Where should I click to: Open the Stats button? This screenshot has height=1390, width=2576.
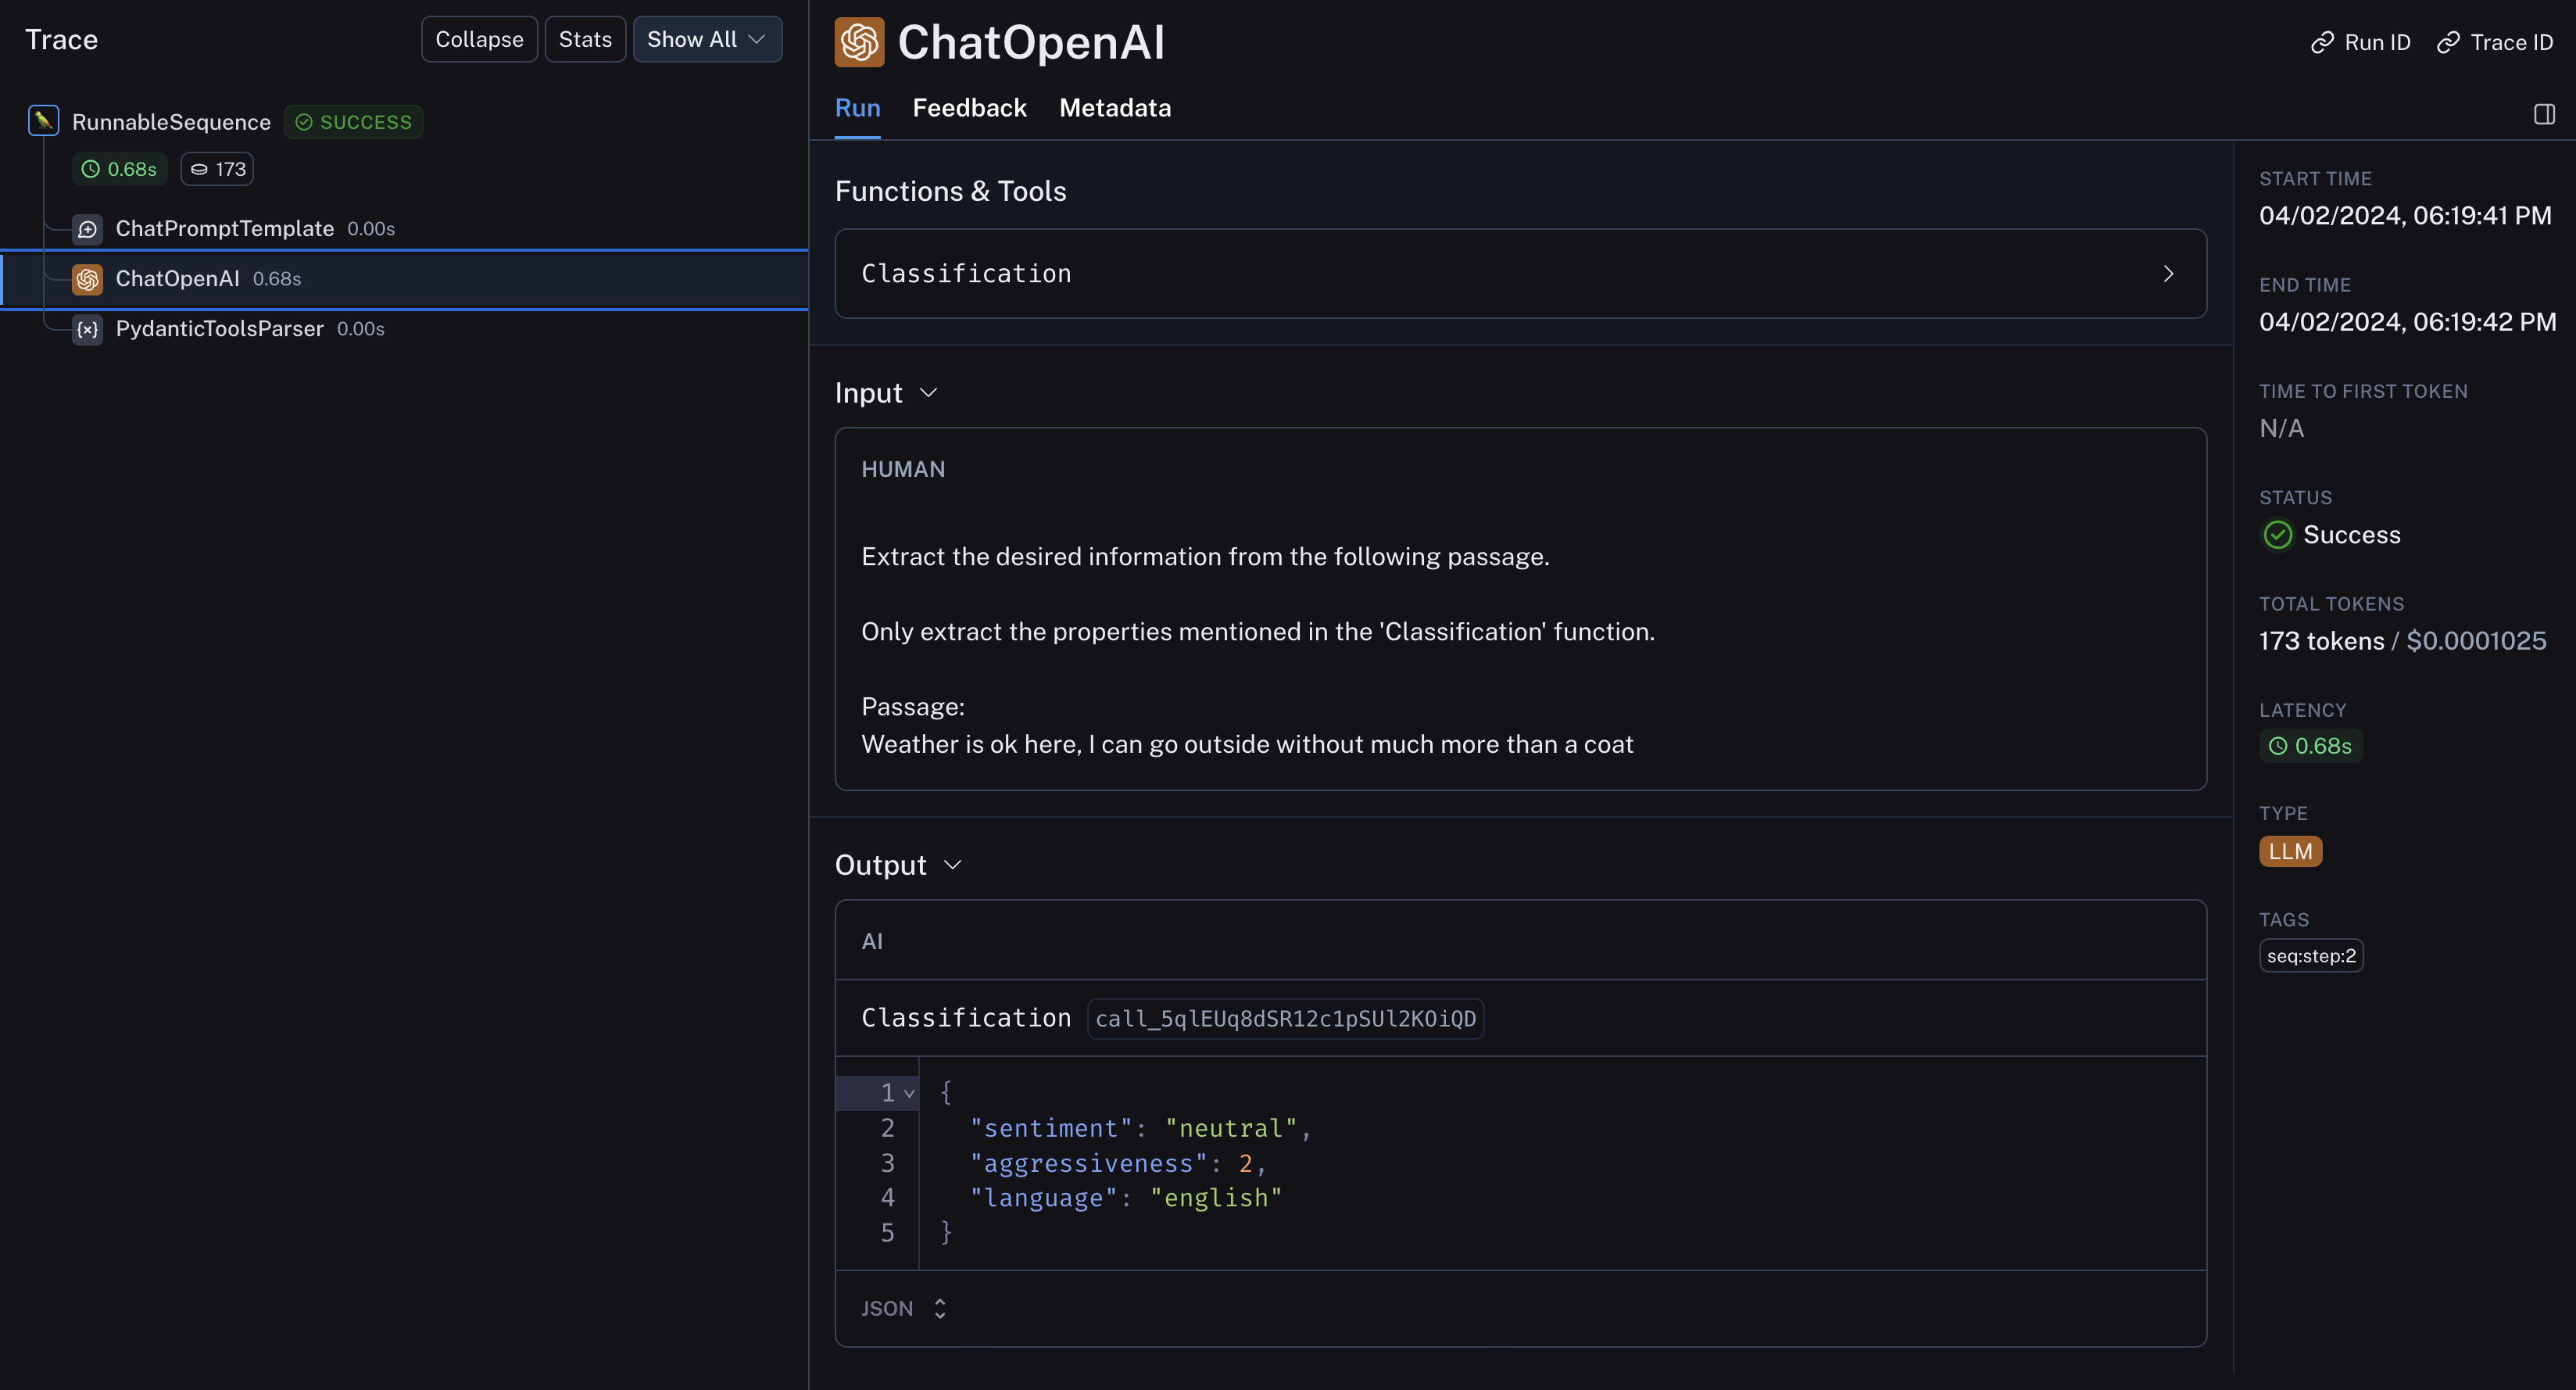pos(585,39)
